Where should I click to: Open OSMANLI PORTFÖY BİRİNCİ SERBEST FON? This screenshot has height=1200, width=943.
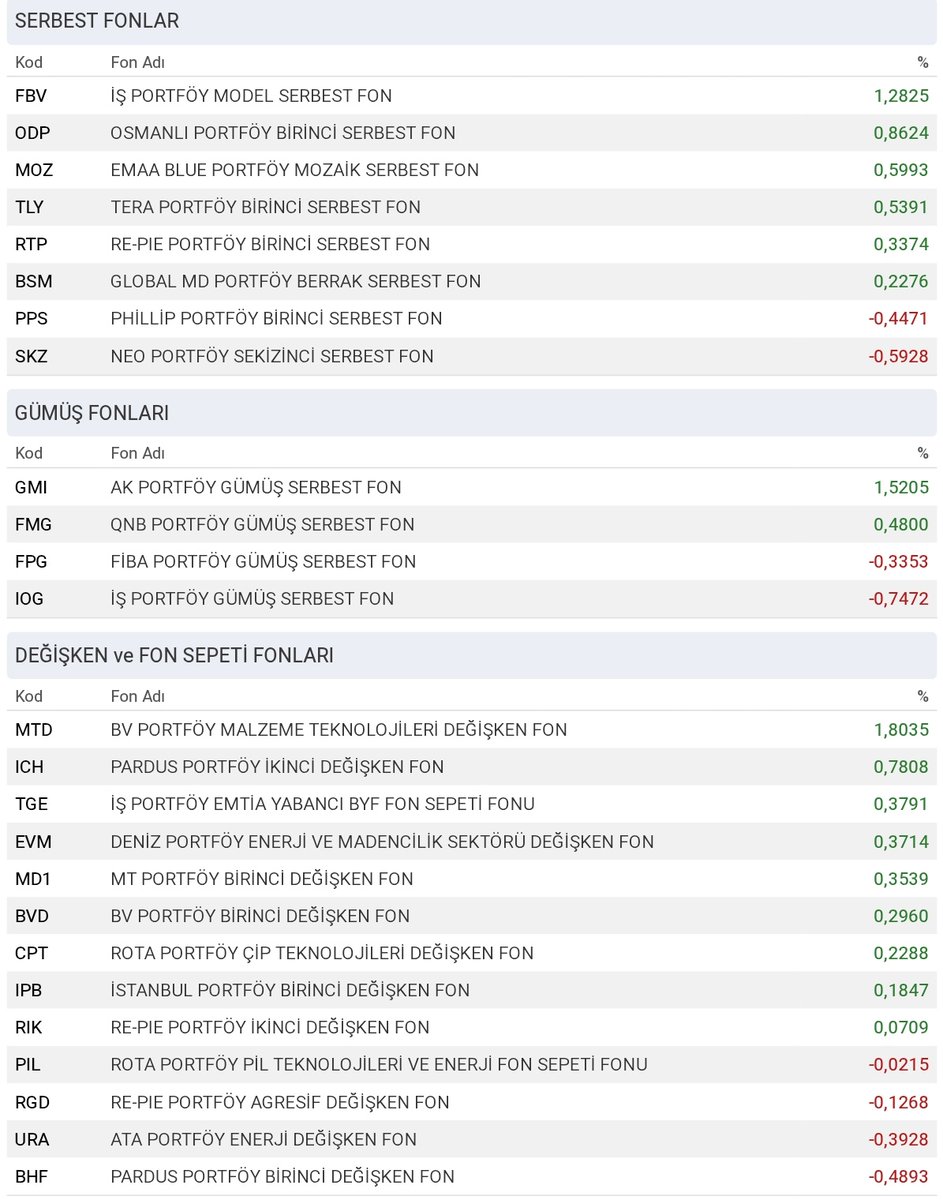[283, 133]
